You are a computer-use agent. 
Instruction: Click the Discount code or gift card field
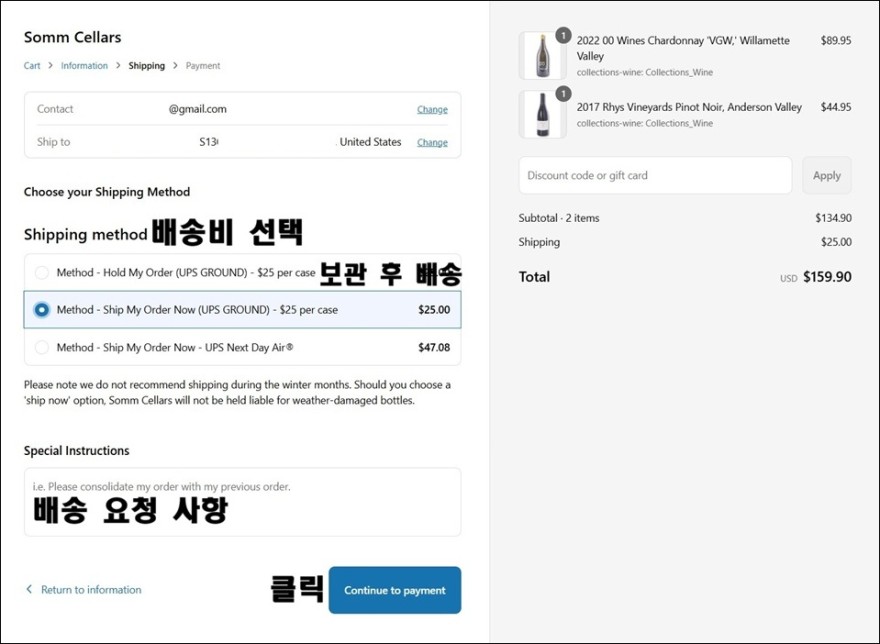click(655, 175)
